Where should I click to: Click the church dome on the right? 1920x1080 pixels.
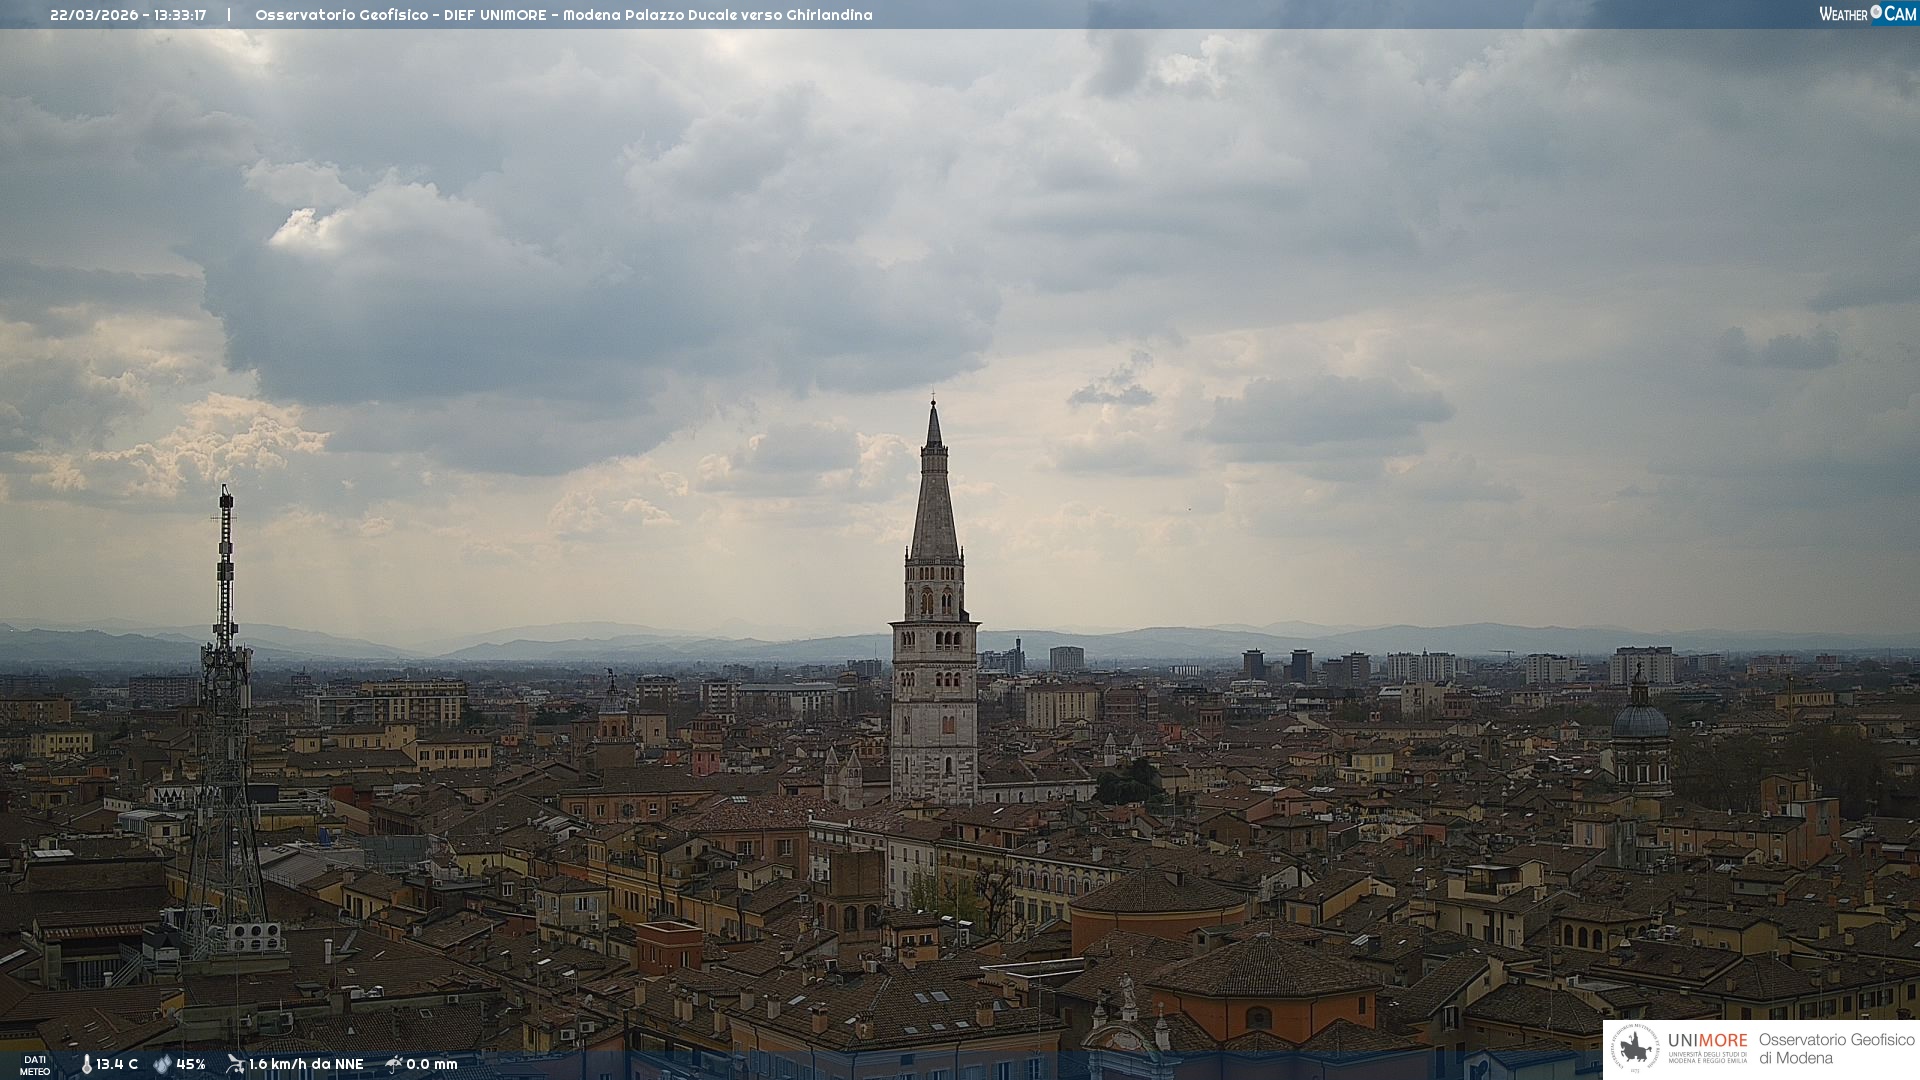[1640, 720]
